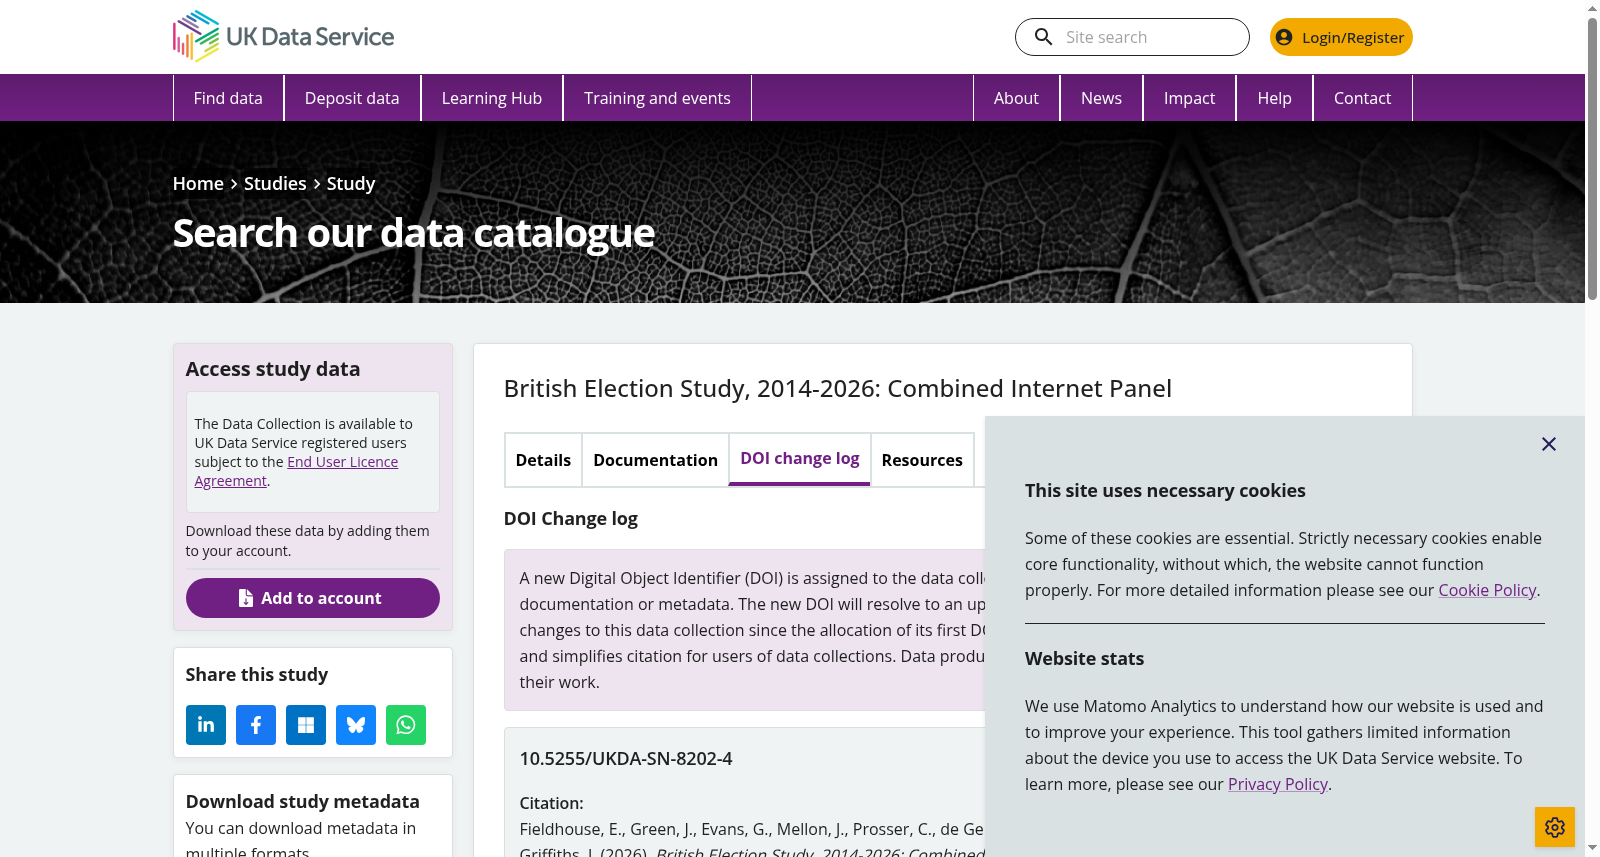Click DOI text 10.5255/UKDA-SN-8202-4
Image resolution: width=1600 pixels, height=857 pixels.
[626, 758]
